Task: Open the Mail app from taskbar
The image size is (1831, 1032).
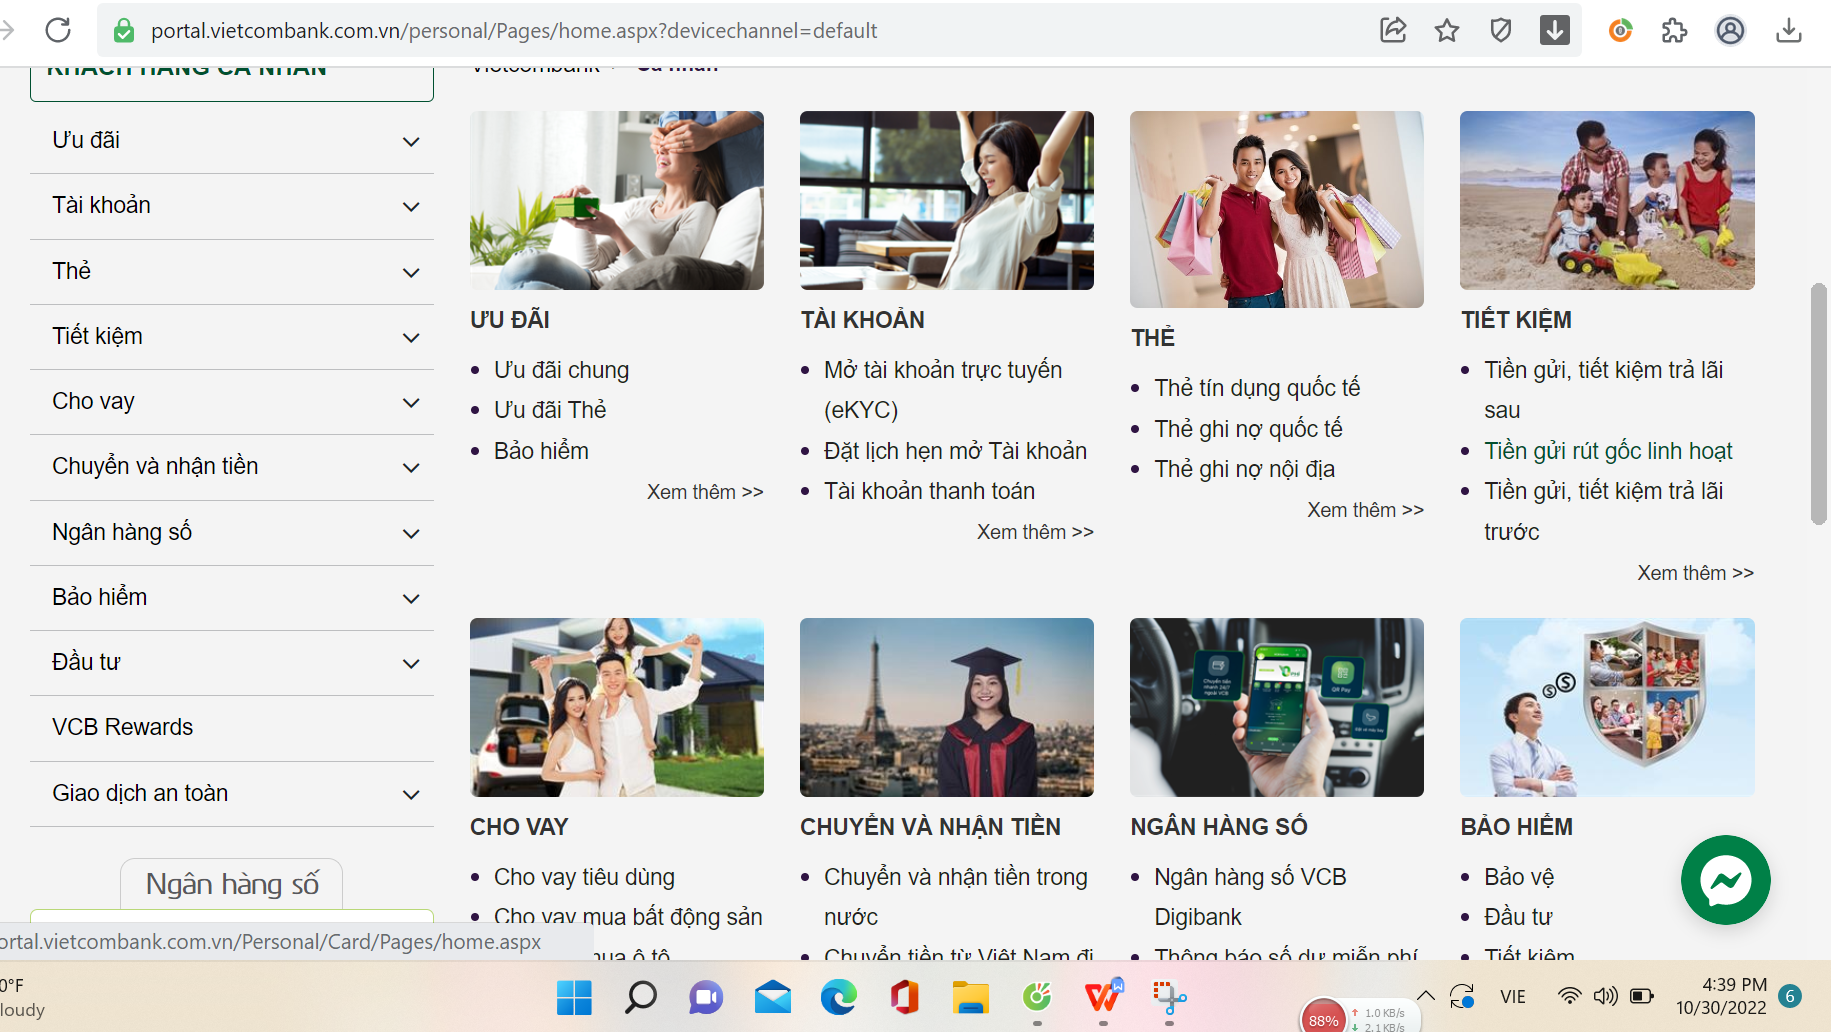Action: coord(772,997)
